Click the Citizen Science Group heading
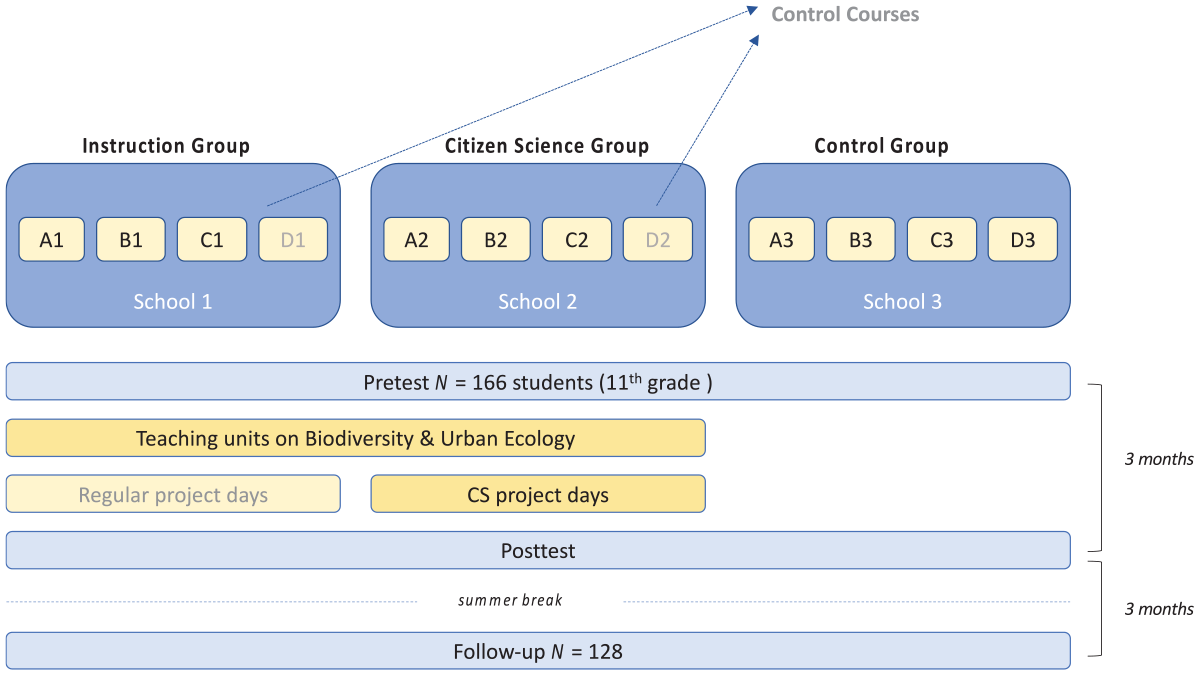This screenshot has width=1199, height=675. [547, 146]
